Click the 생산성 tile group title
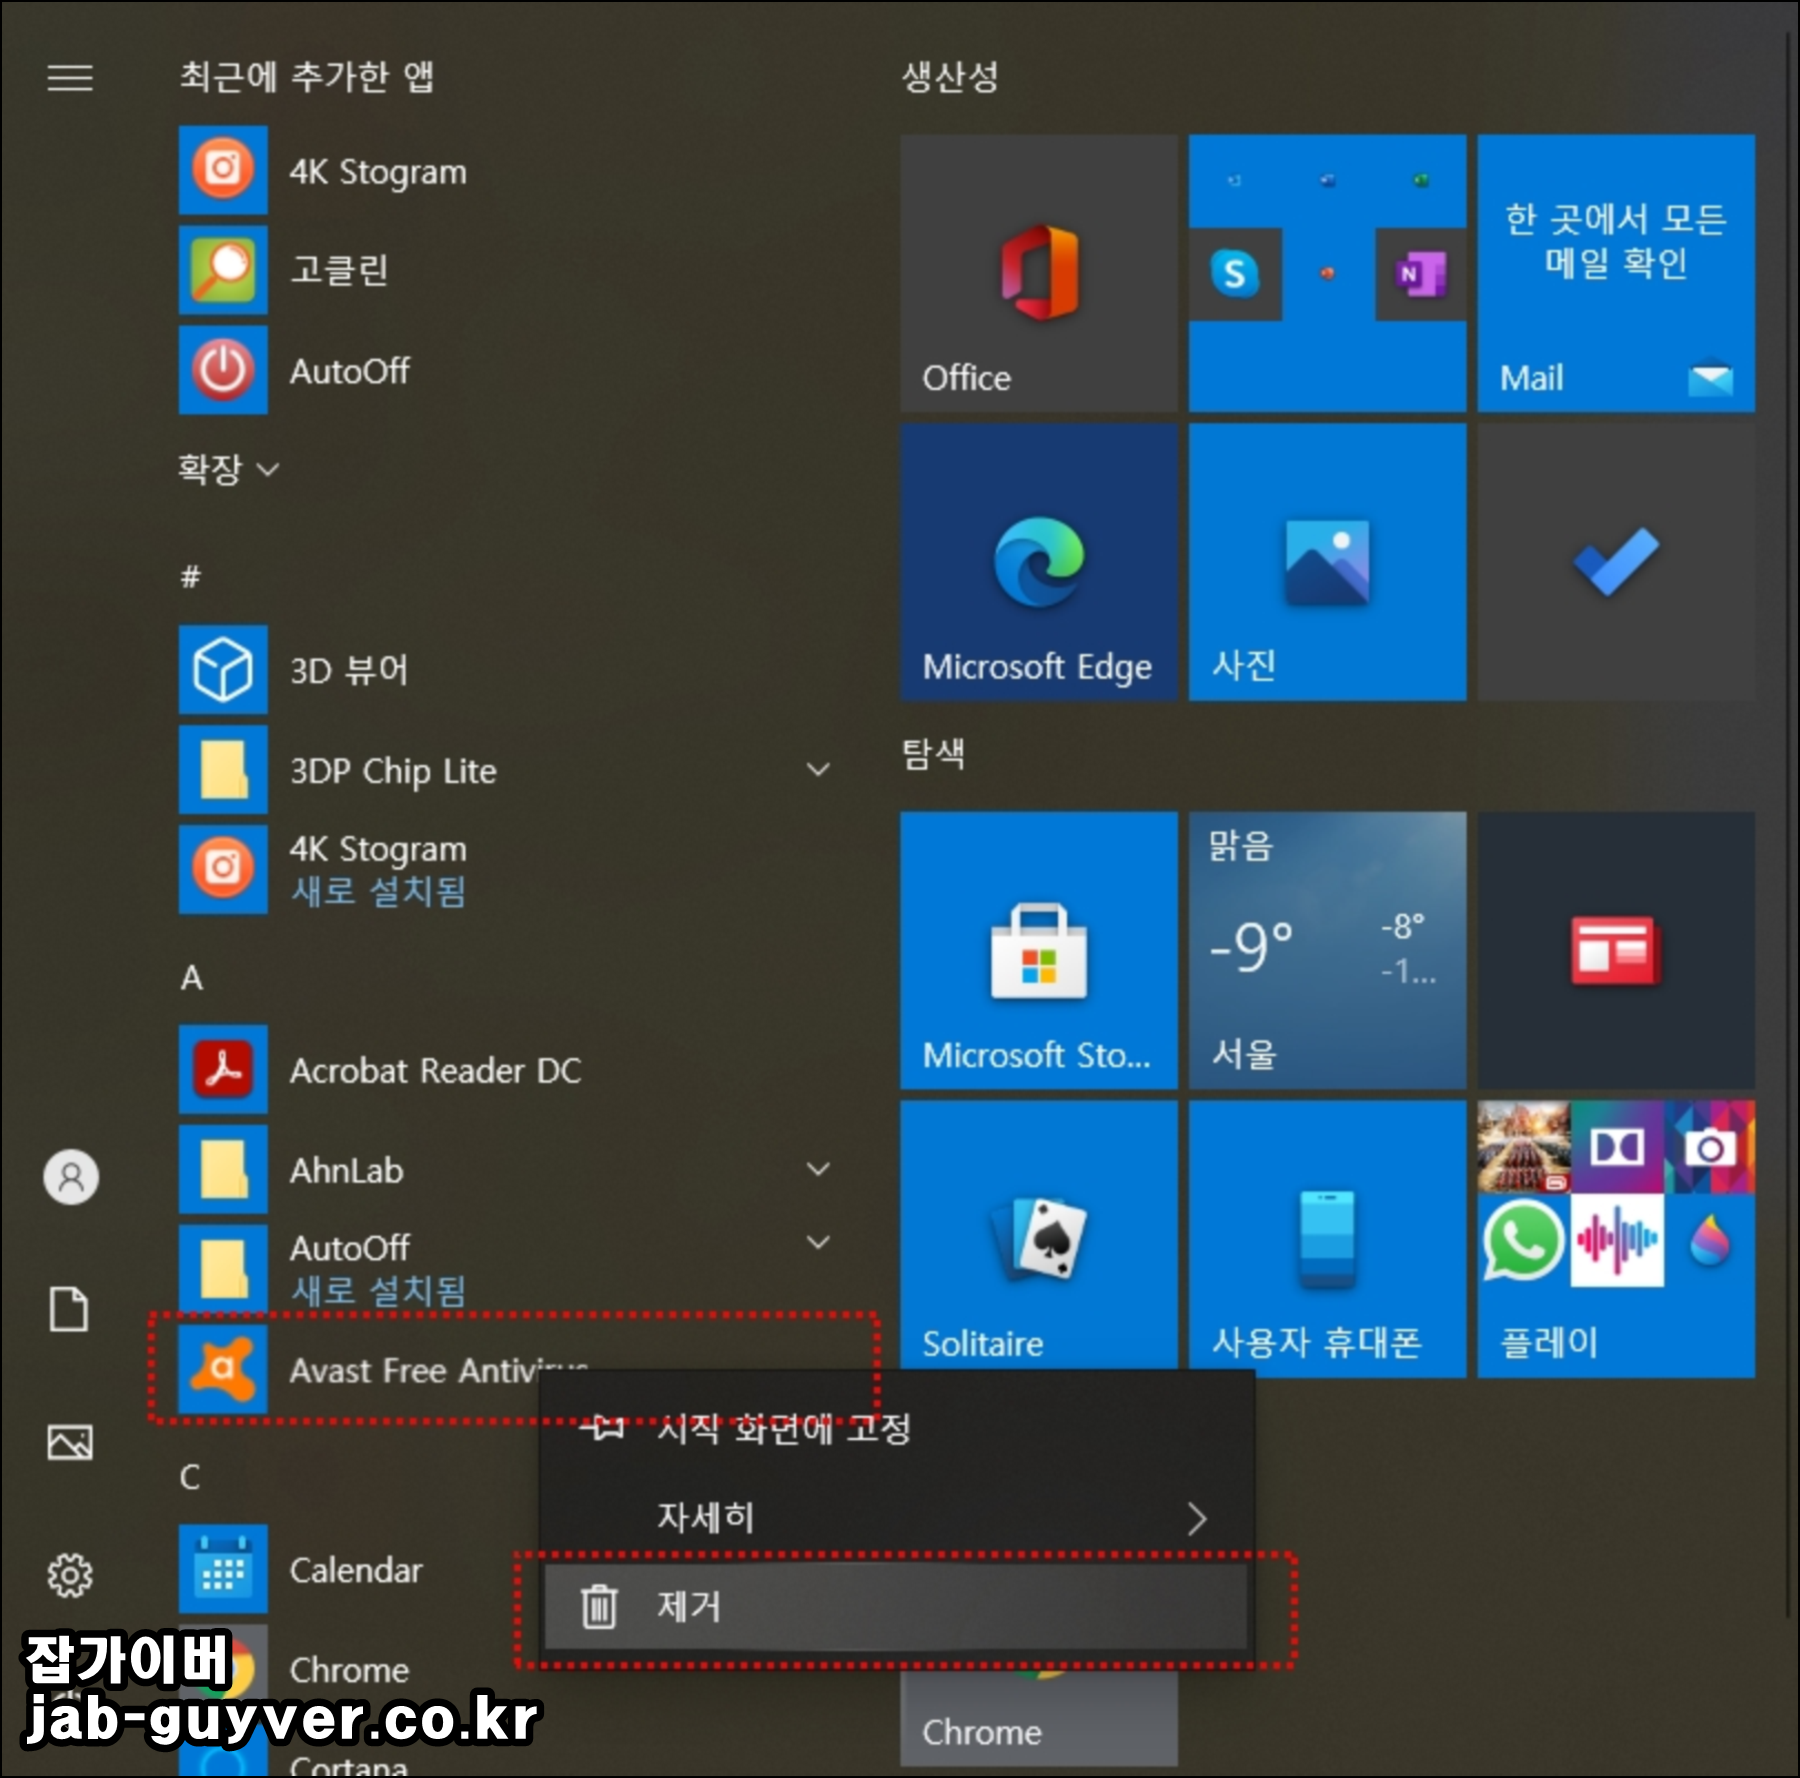The height and width of the screenshot is (1778, 1800). point(950,77)
